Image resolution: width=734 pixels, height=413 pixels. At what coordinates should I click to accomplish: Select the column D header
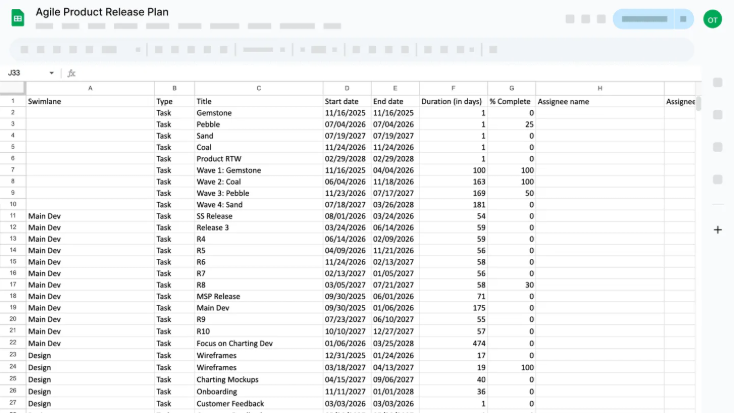pyautogui.click(x=347, y=88)
